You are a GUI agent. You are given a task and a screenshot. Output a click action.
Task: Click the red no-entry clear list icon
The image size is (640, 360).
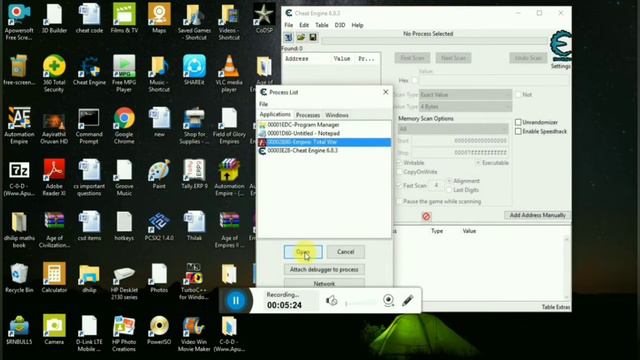[x=426, y=216]
